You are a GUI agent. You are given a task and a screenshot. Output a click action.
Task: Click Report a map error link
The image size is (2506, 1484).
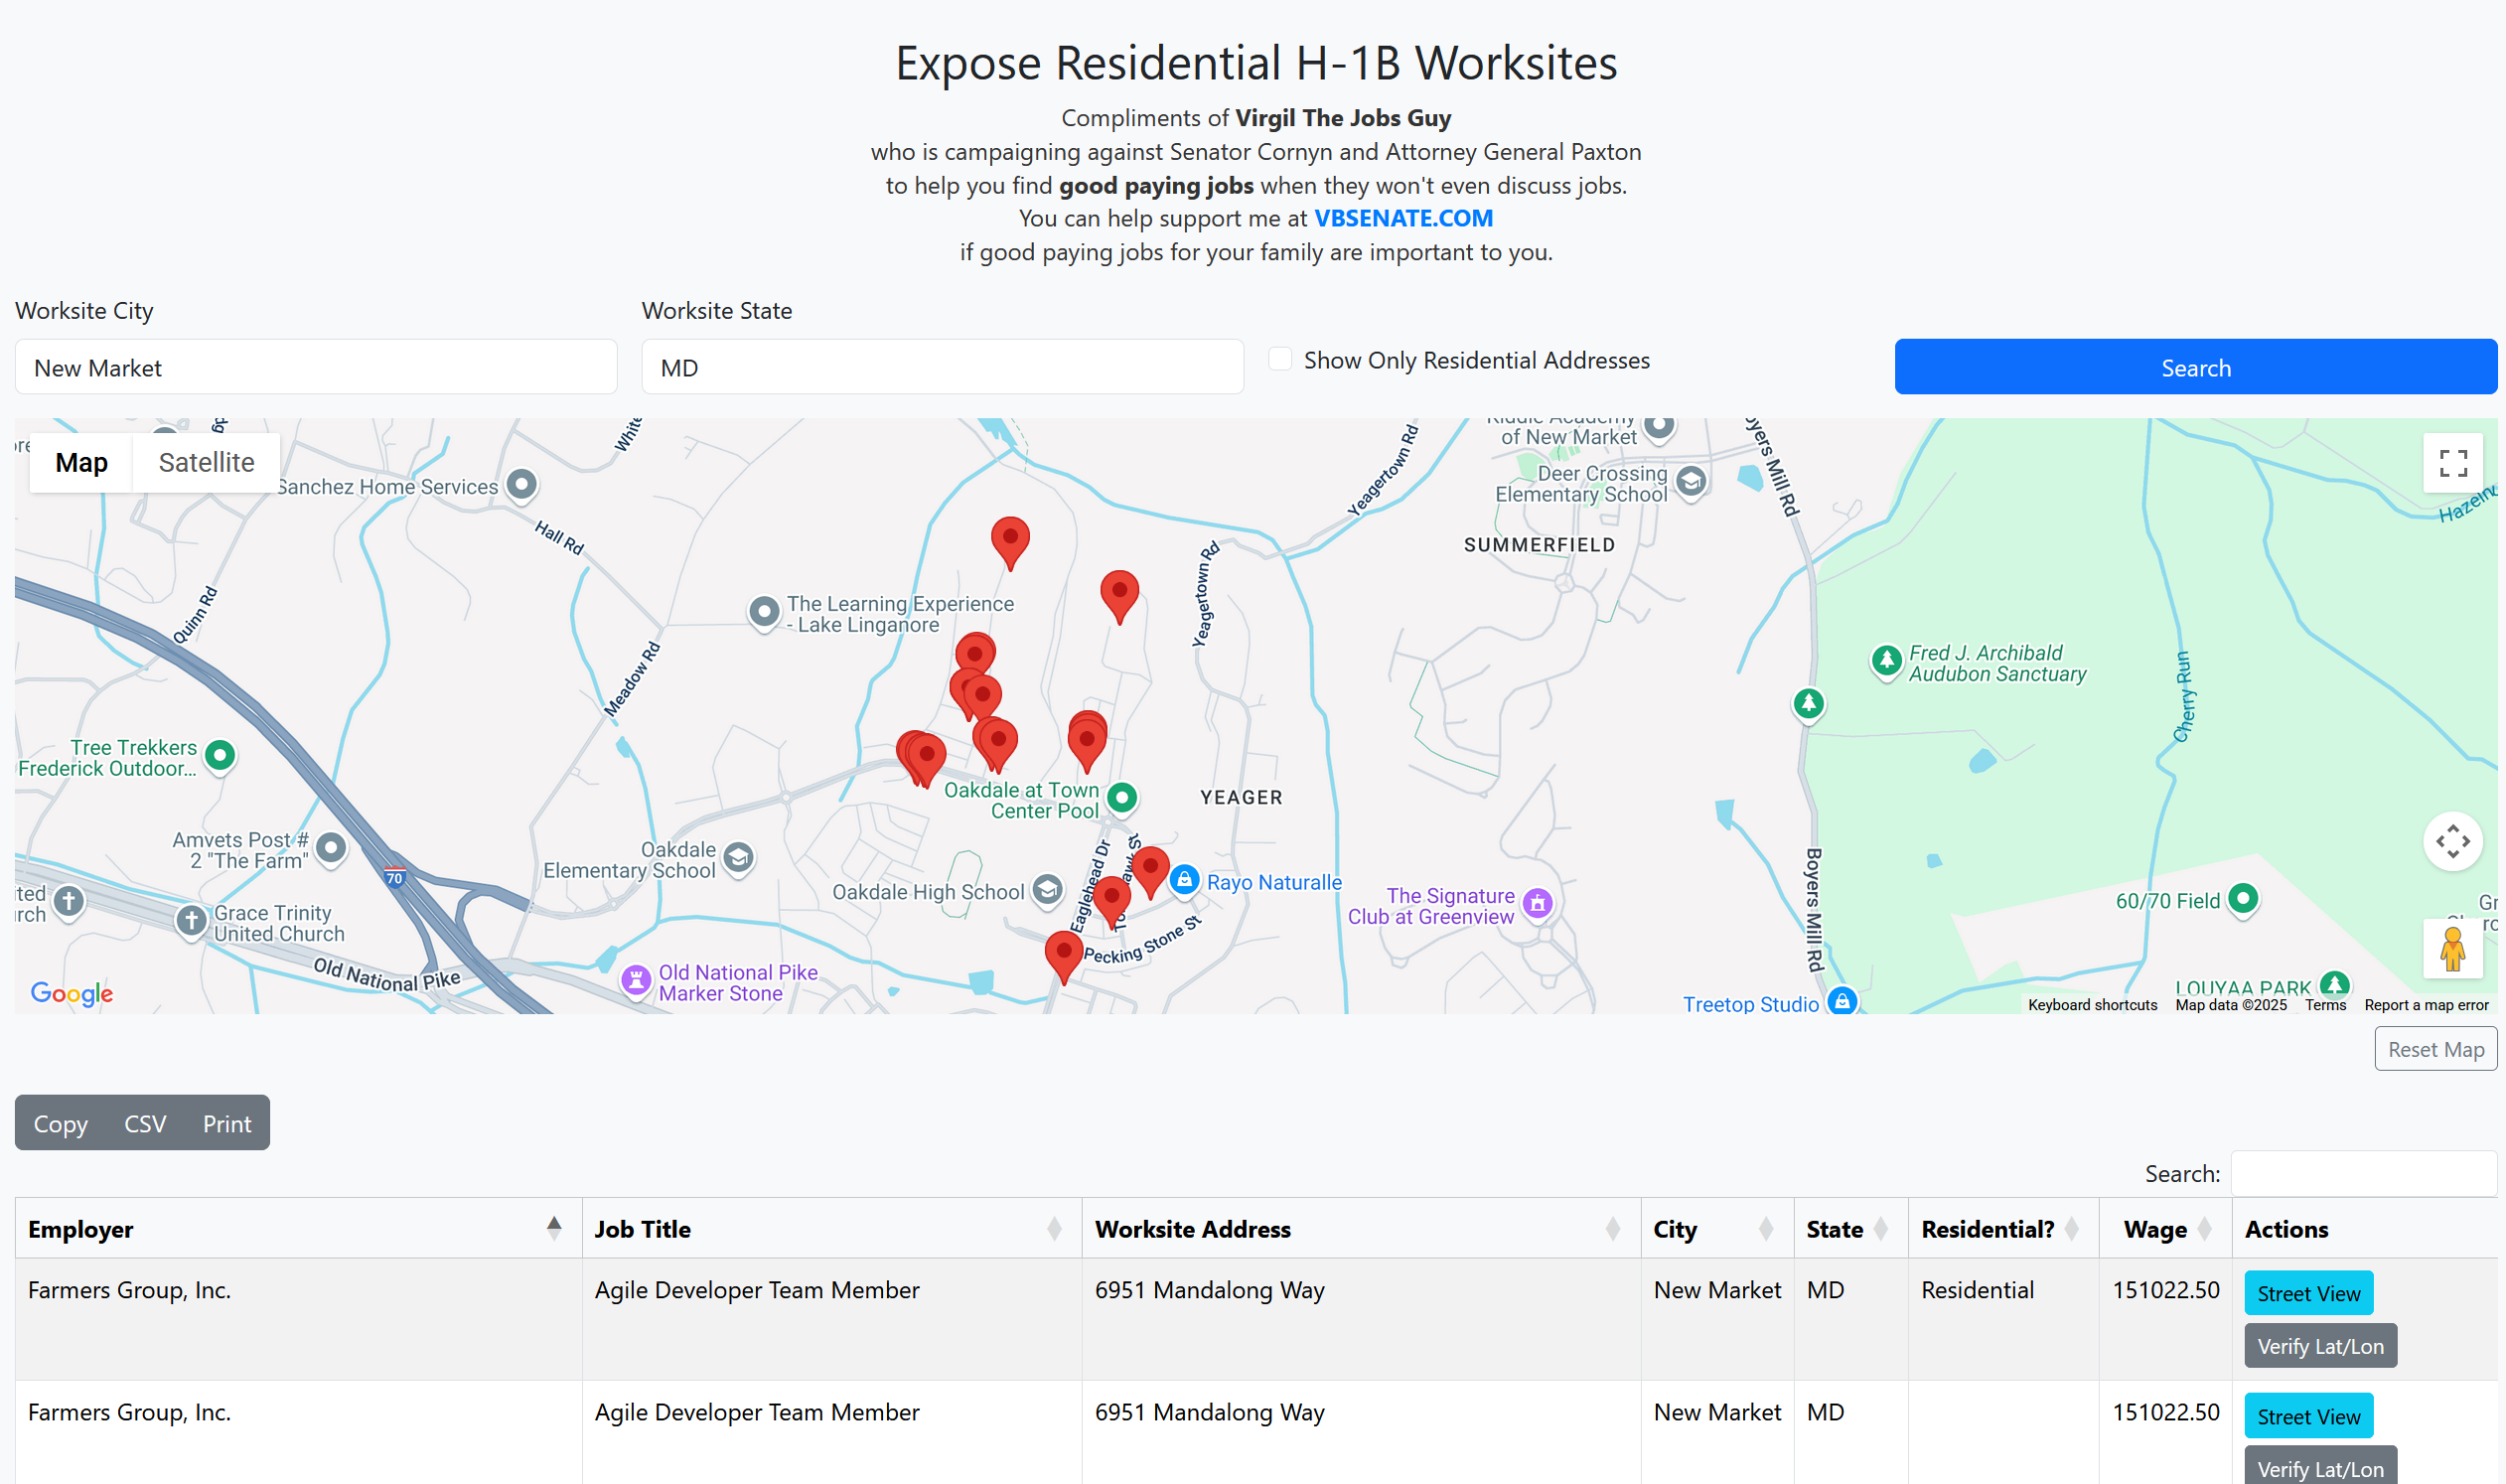click(x=2426, y=1005)
